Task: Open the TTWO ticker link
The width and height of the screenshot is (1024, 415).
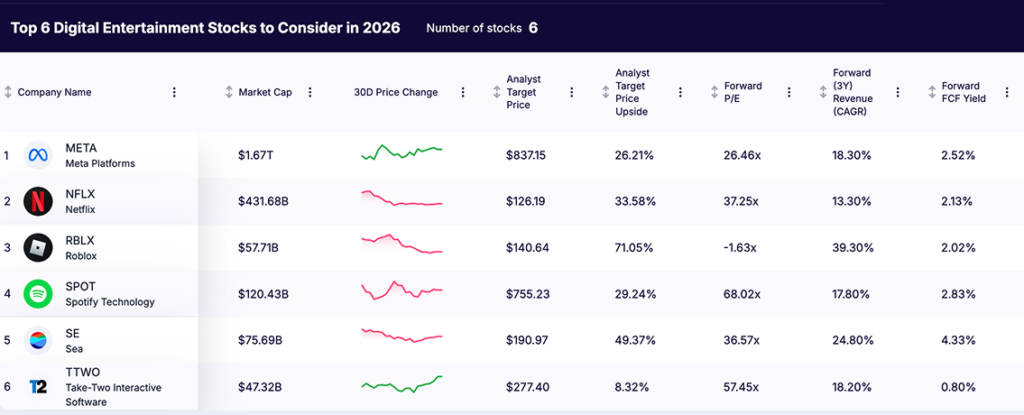Action: point(81,373)
